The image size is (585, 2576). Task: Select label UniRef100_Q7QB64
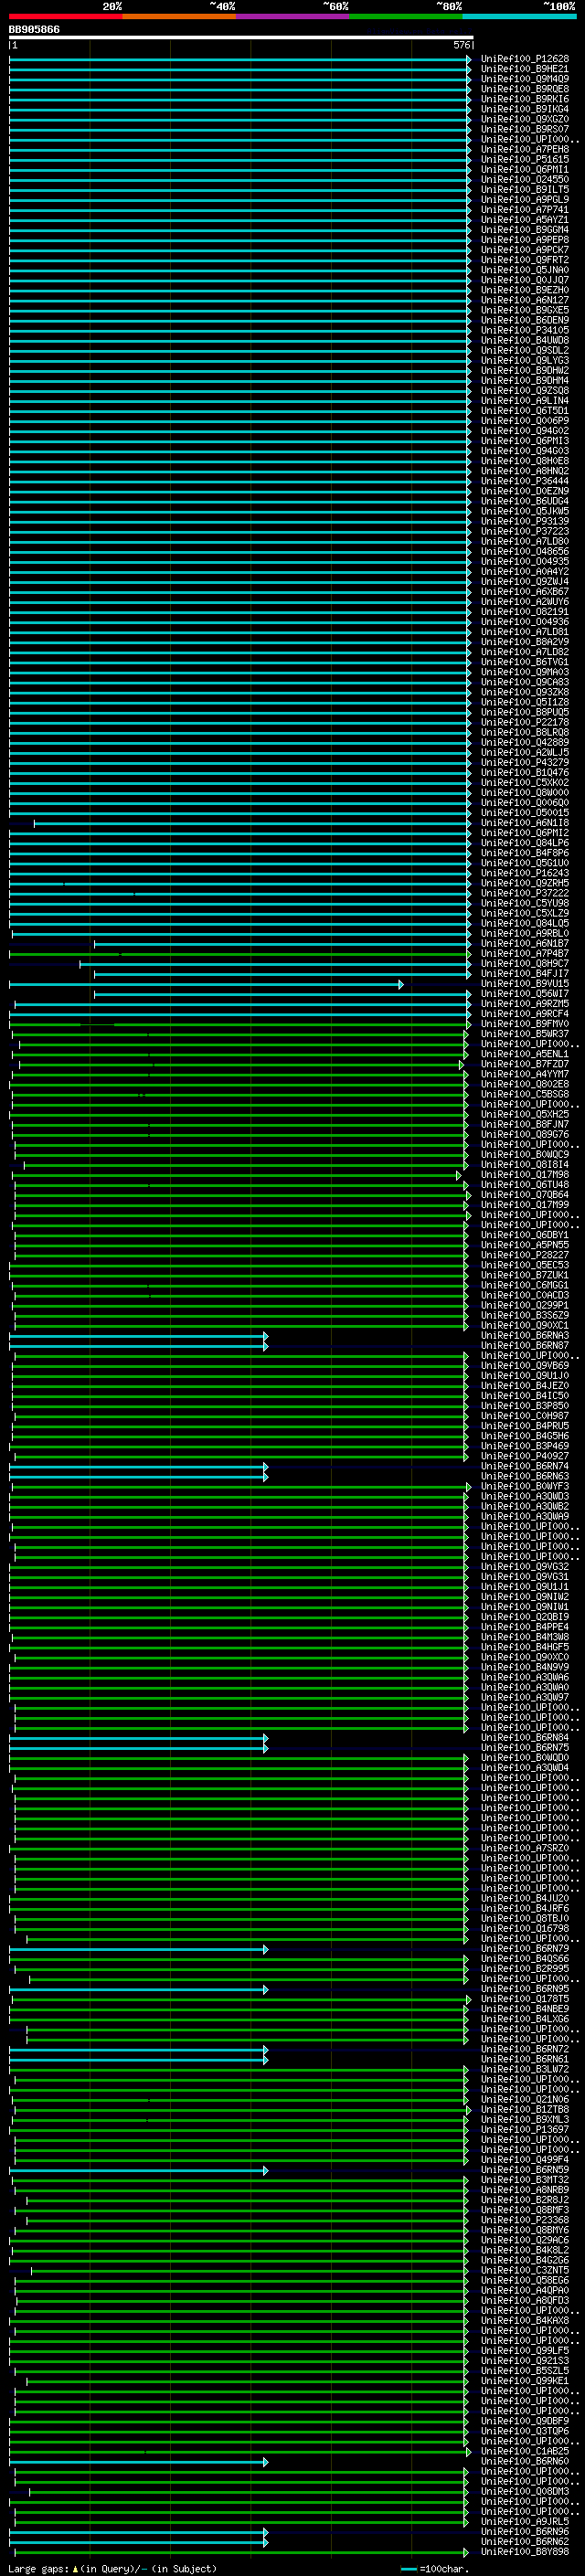[525, 1196]
